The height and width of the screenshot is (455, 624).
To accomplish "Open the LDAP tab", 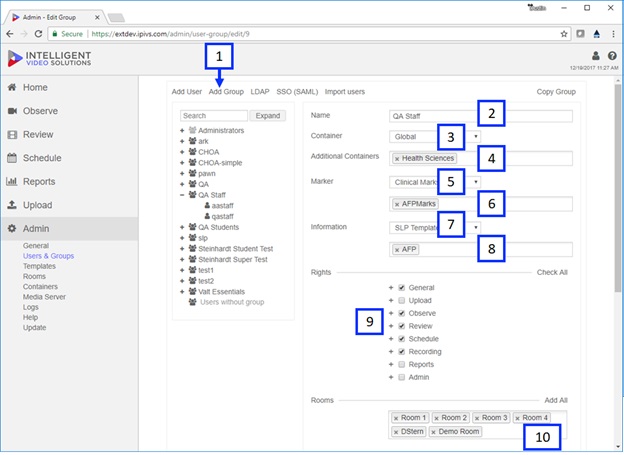I will (260, 92).
